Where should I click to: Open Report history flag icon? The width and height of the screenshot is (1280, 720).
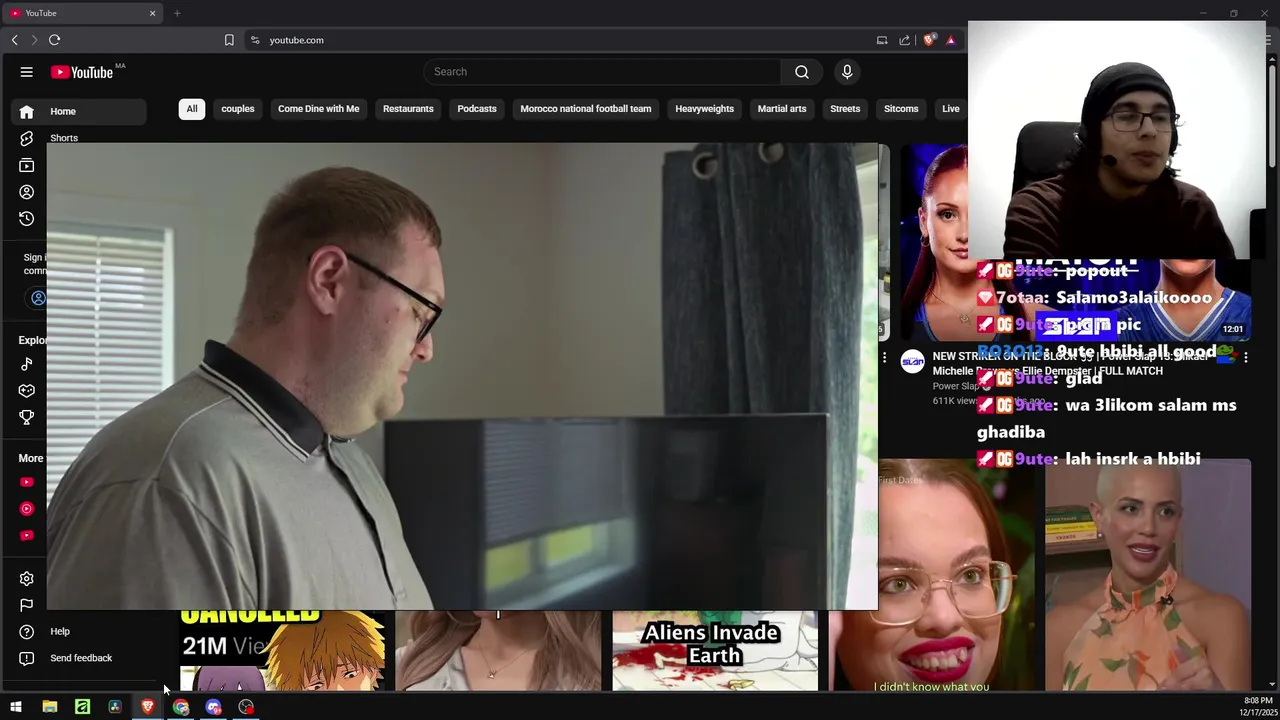coord(27,605)
